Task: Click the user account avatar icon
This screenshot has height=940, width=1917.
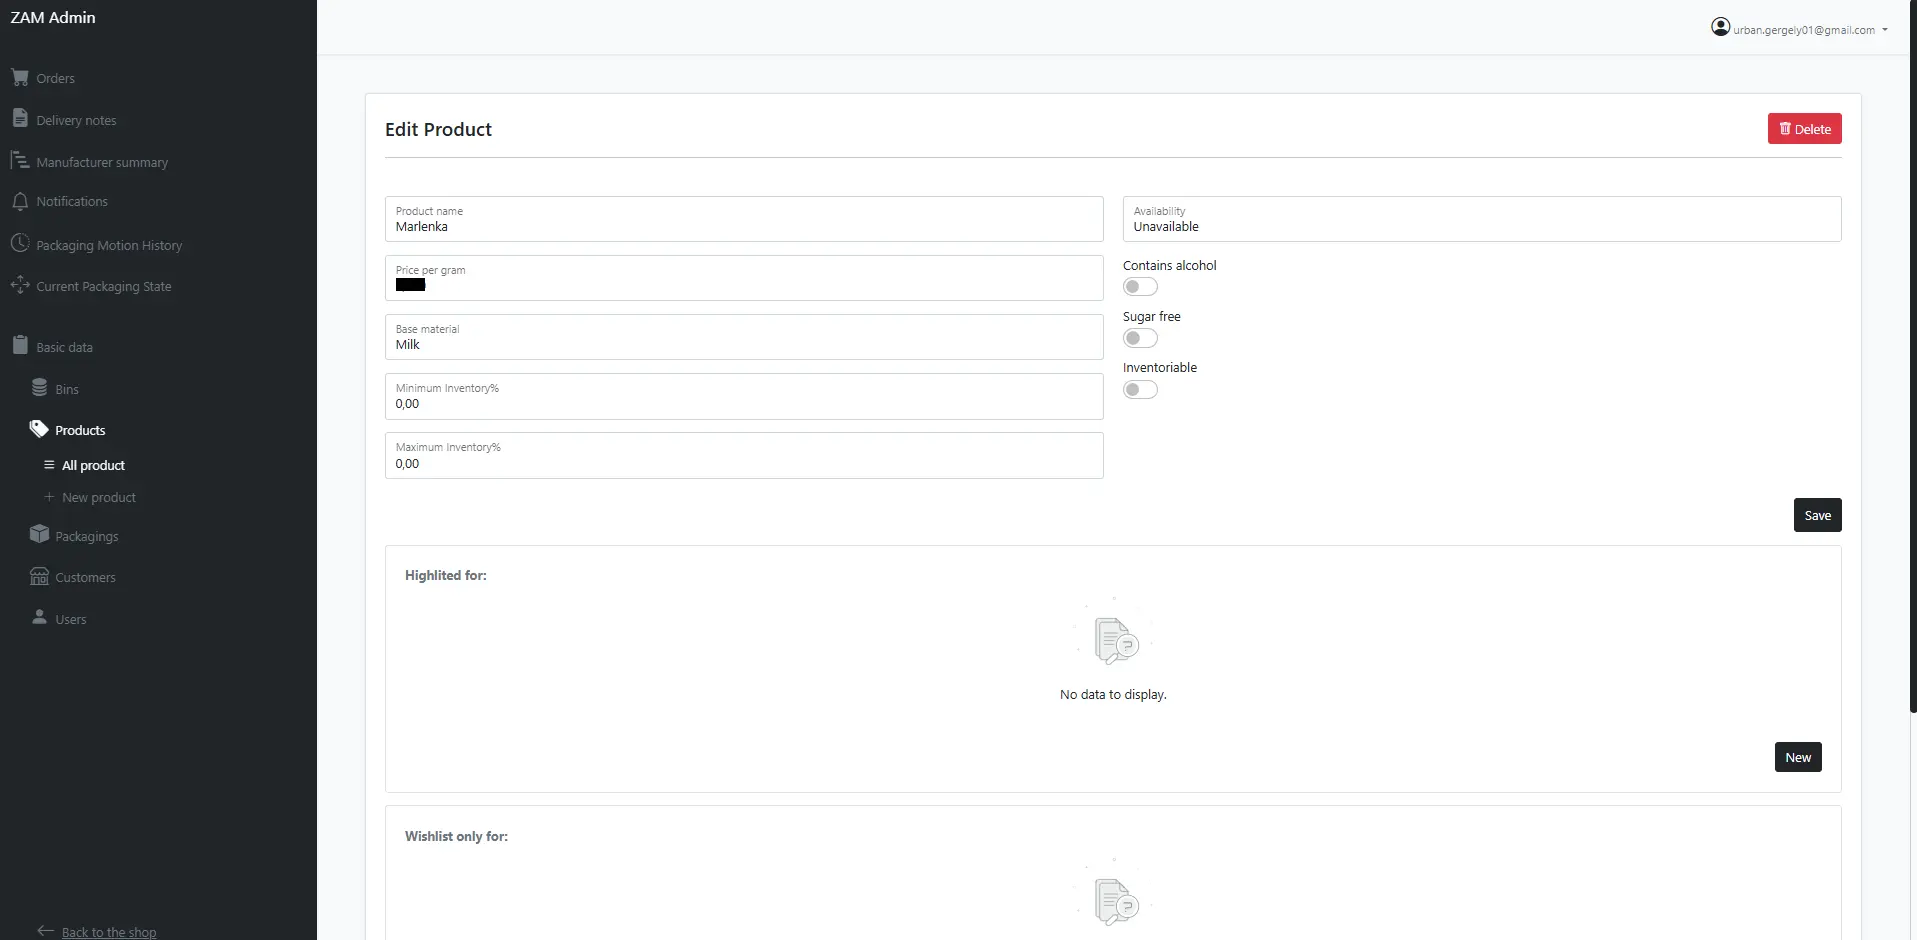Action: 1720,27
